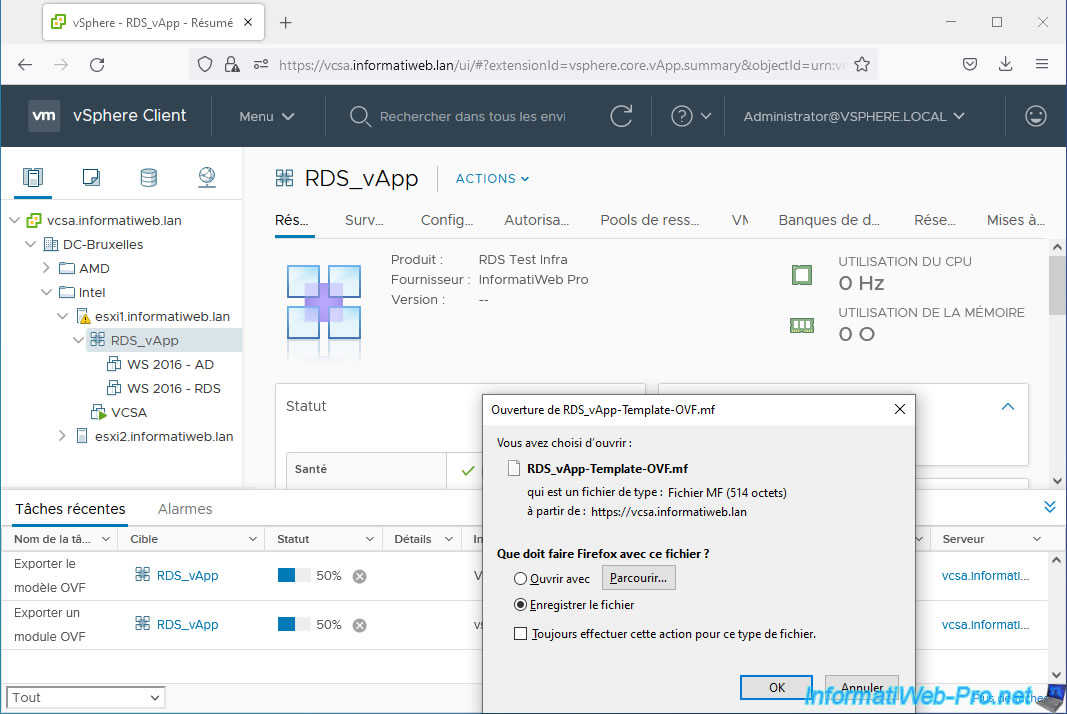The height and width of the screenshot is (714, 1067).
Task: Click the Parcourir... button
Action: [638, 578]
